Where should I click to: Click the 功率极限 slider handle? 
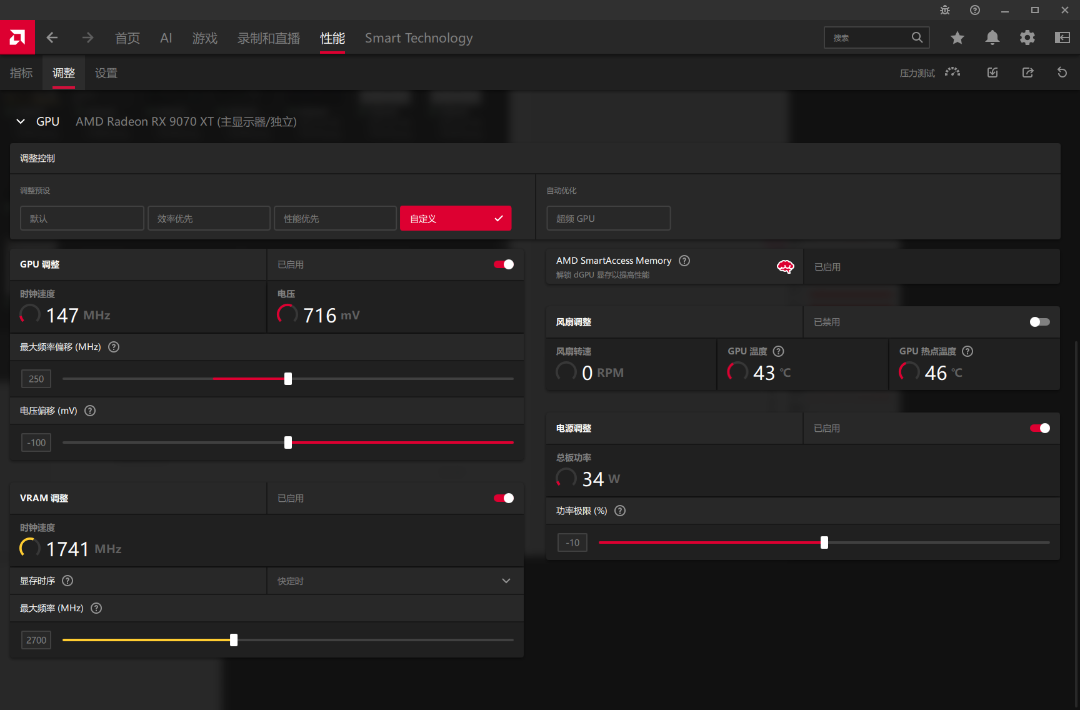pos(824,543)
